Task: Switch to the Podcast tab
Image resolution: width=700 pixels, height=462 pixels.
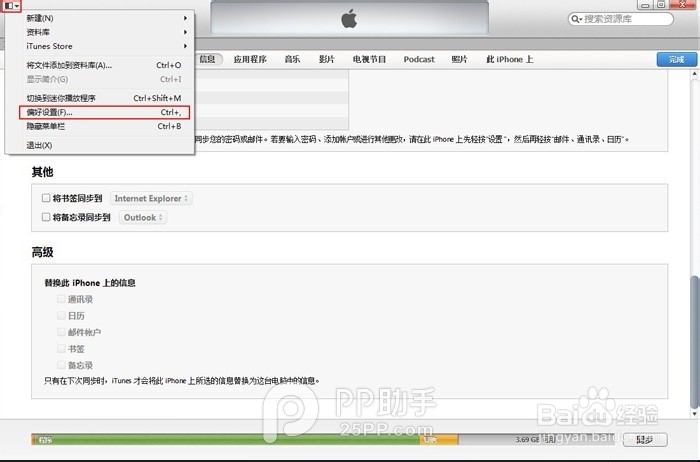Action: tap(419, 59)
